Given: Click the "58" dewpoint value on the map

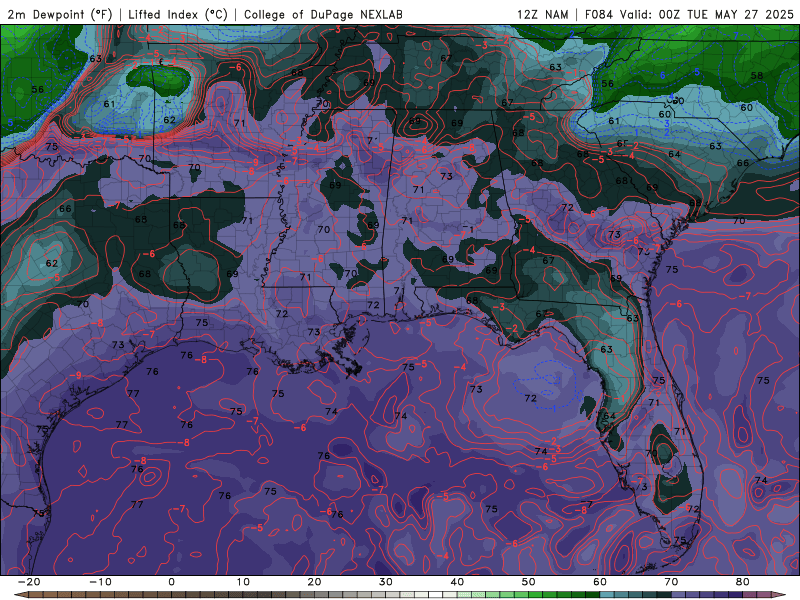Looking at the screenshot, I should click(x=757, y=76).
